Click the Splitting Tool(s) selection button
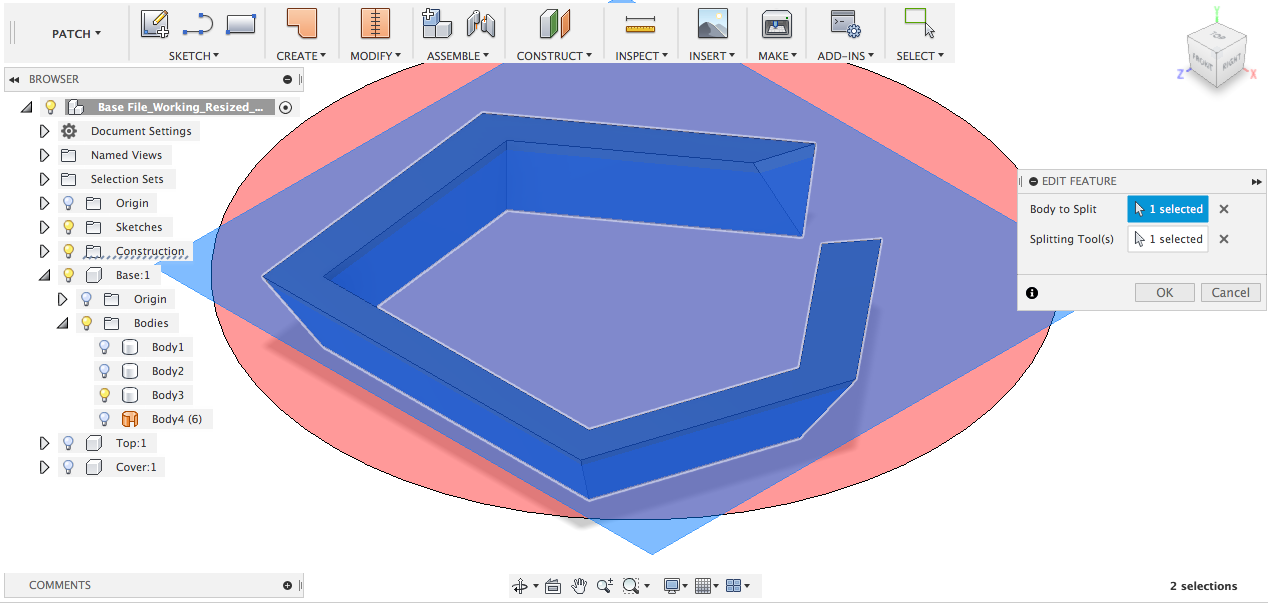Screen dimensions: 1268x603 (1167, 239)
